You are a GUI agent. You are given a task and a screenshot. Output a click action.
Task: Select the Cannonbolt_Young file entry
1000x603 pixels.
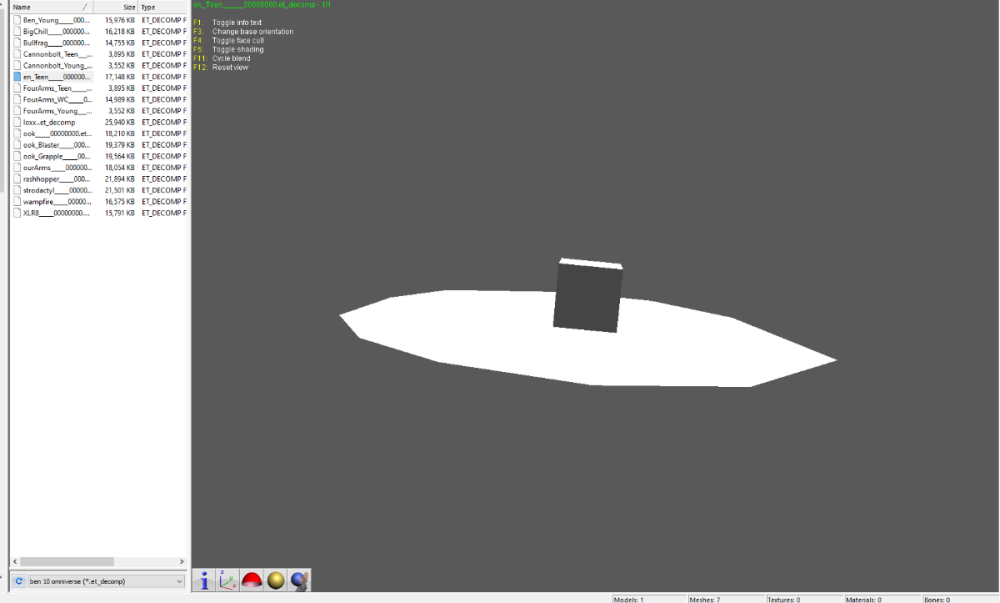tap(55, 65)
